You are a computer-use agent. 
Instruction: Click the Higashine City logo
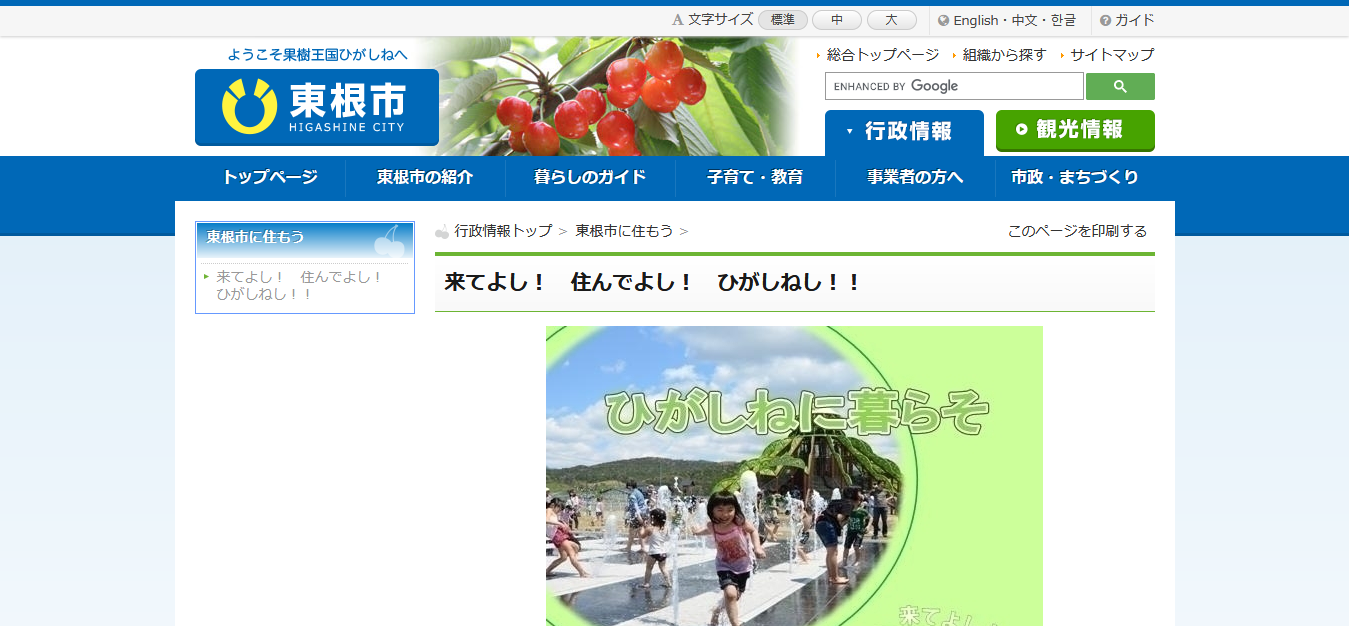pos(317,107)
